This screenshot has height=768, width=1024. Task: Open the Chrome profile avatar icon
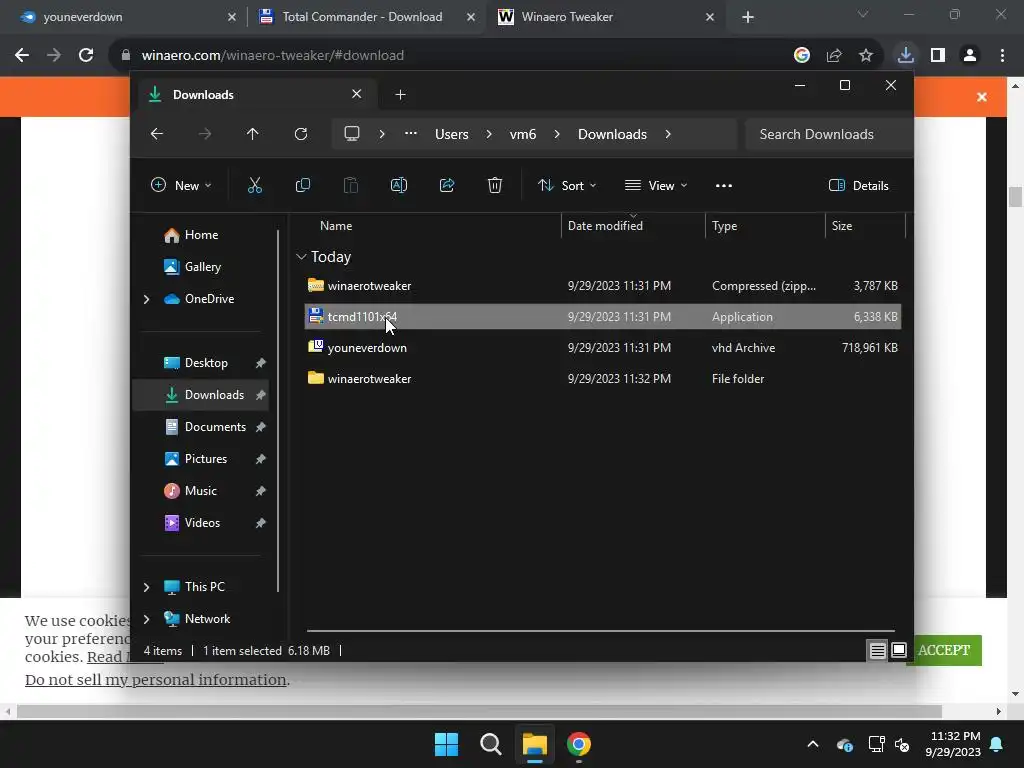(x=970, y=56)
